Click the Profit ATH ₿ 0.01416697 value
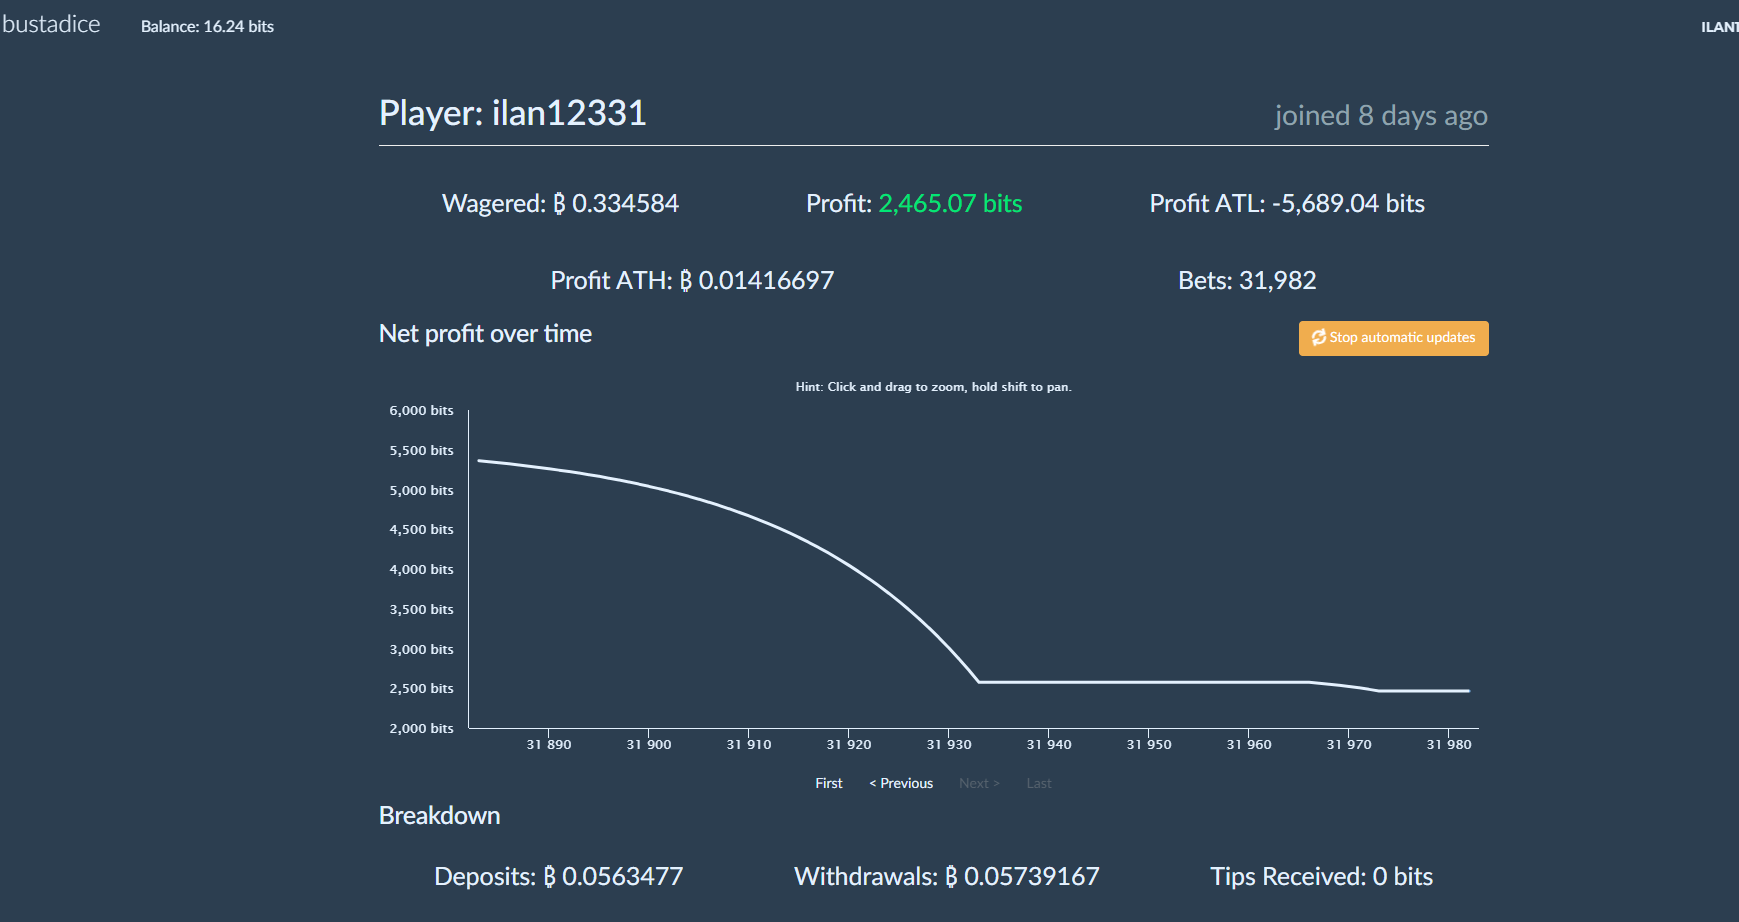Screen dimensions: 1739x922 (x=692, y=281)
